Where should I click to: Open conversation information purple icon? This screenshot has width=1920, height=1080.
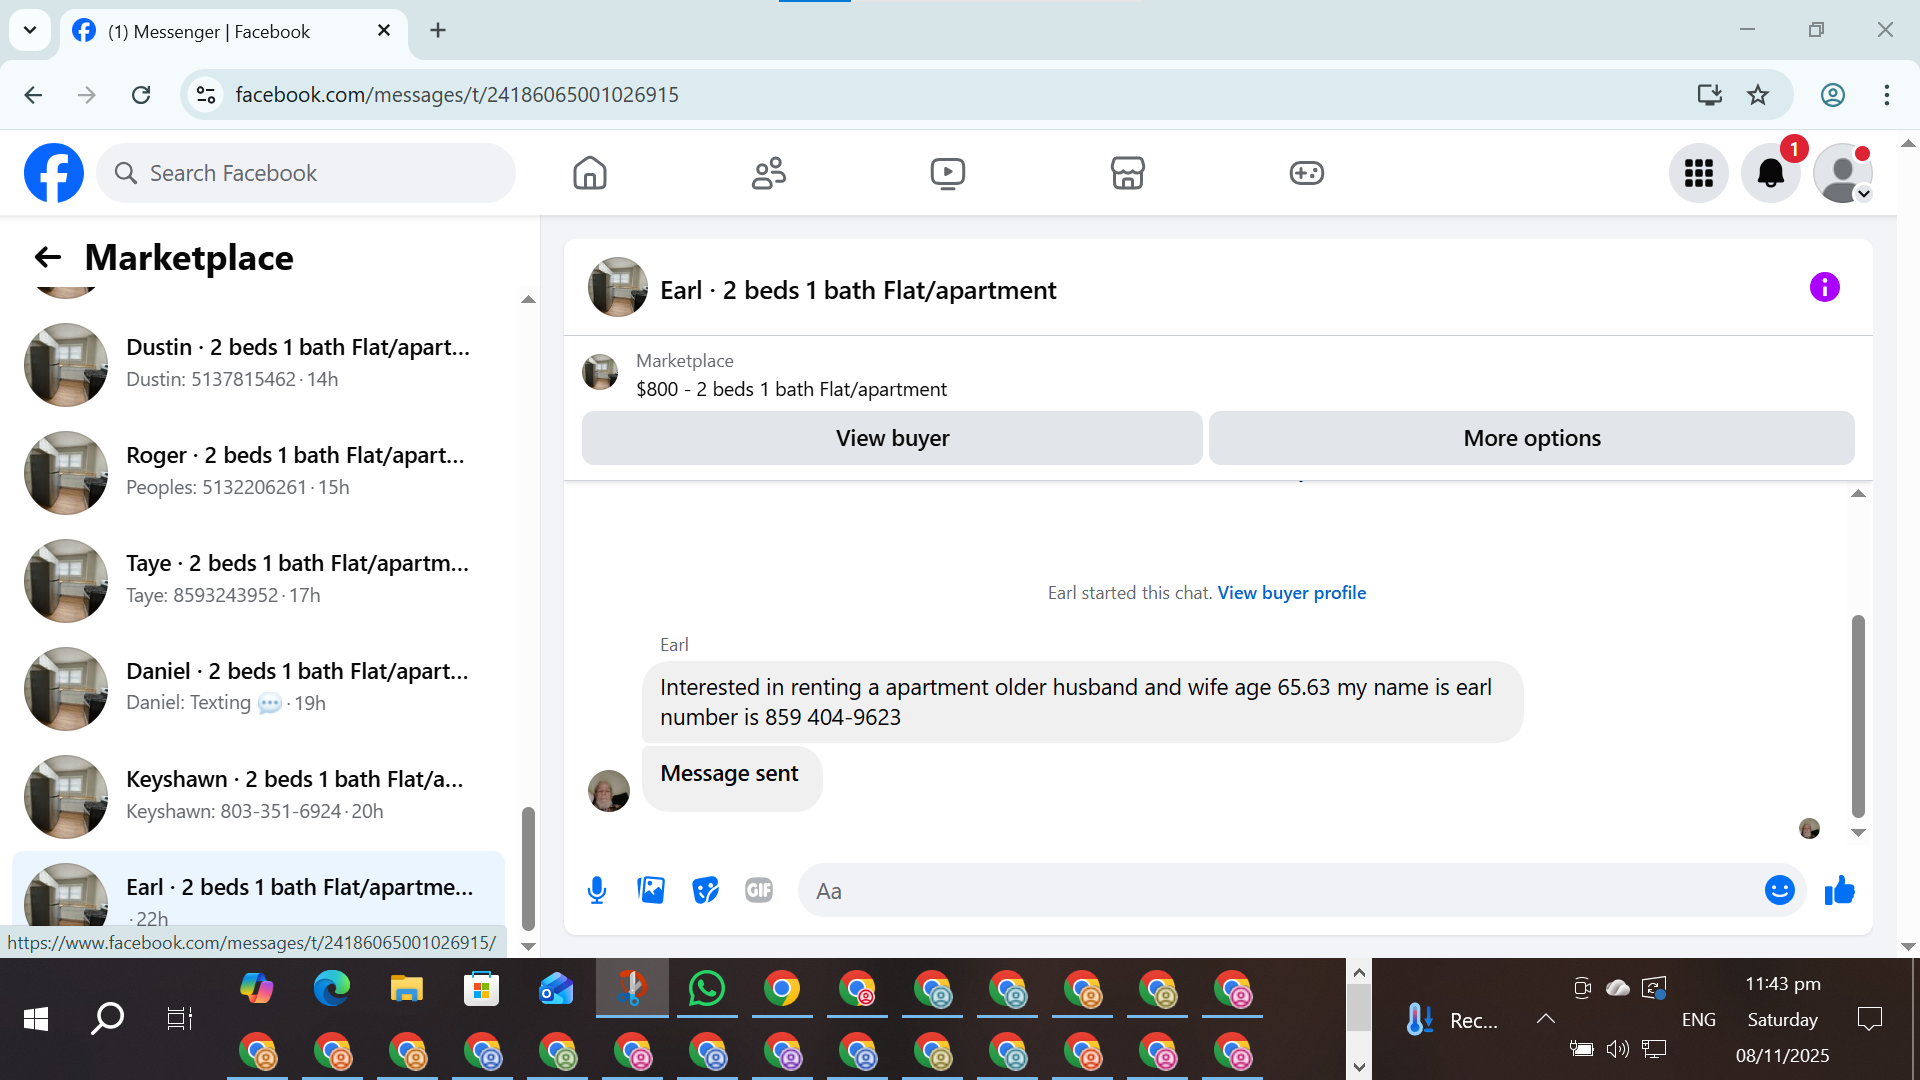tap(1824, 288)
